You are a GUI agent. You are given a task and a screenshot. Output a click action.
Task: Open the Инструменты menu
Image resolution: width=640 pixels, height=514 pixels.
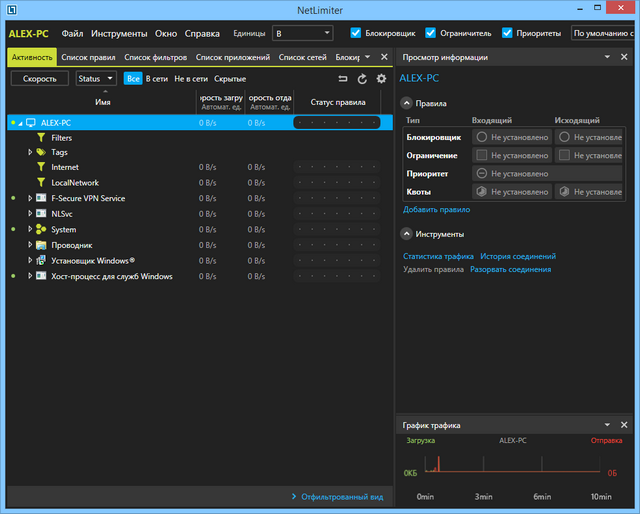pyautogui.click(x=119, y=33)
